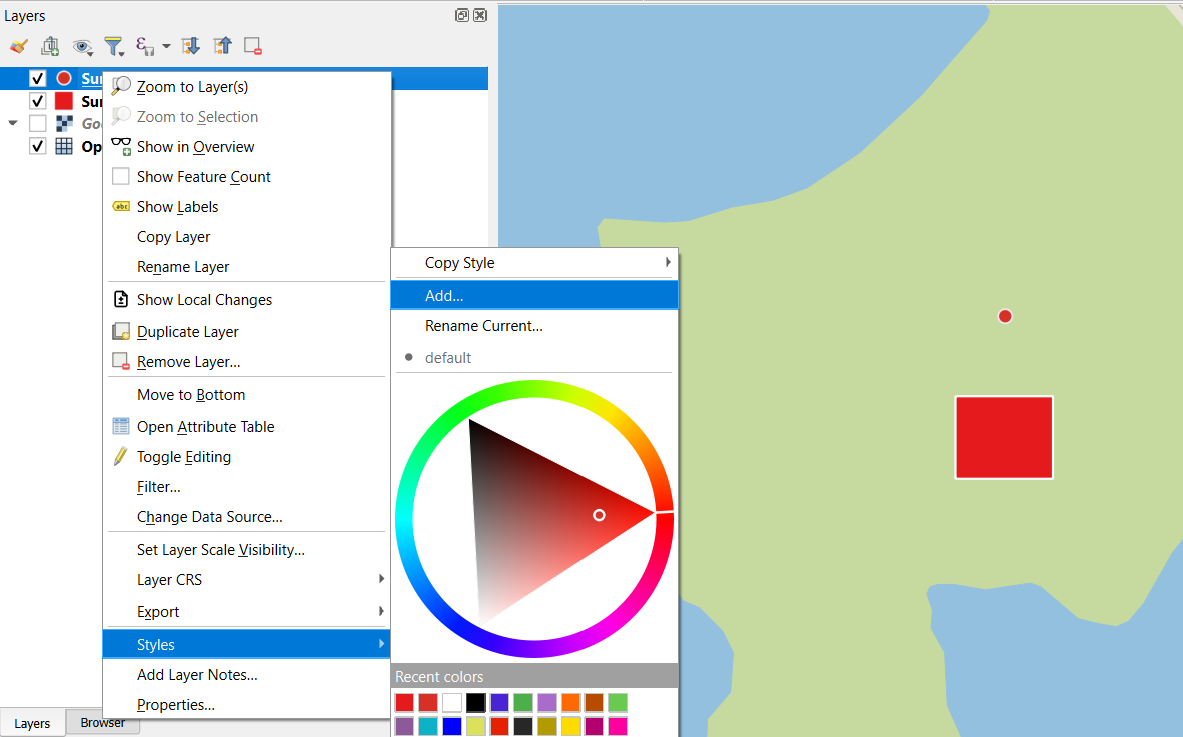The height and width of the screenshot is (737, 1183).
Task: Switch to the Browser tab
Action: [x=101, y=722]
